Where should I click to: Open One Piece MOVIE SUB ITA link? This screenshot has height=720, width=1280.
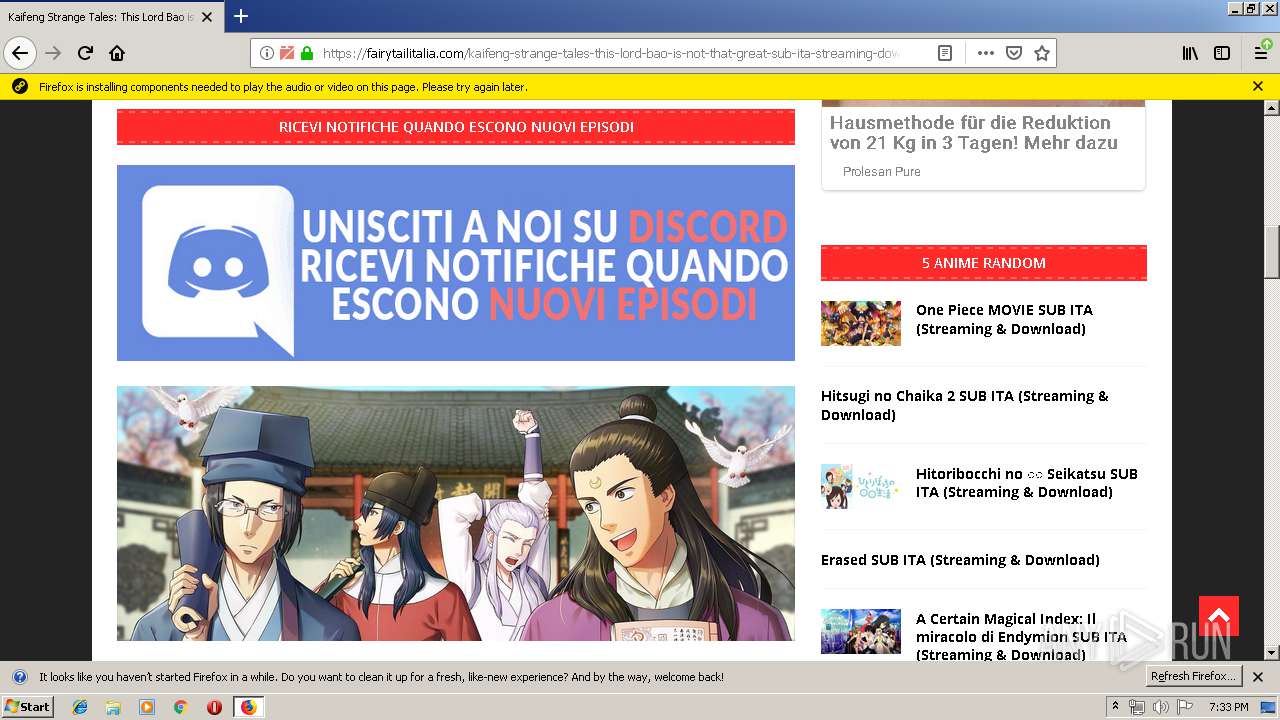[x=1004, y=319]
